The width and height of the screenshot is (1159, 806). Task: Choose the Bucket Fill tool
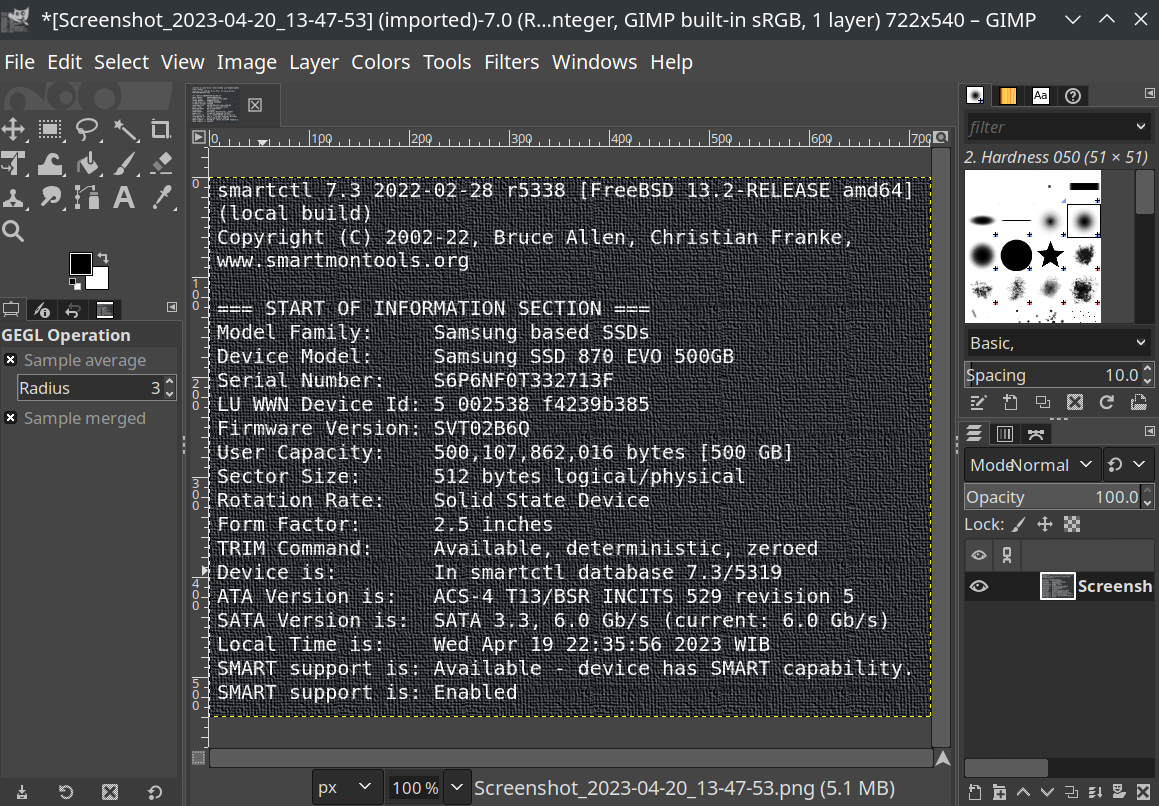(x=87, y=163)
